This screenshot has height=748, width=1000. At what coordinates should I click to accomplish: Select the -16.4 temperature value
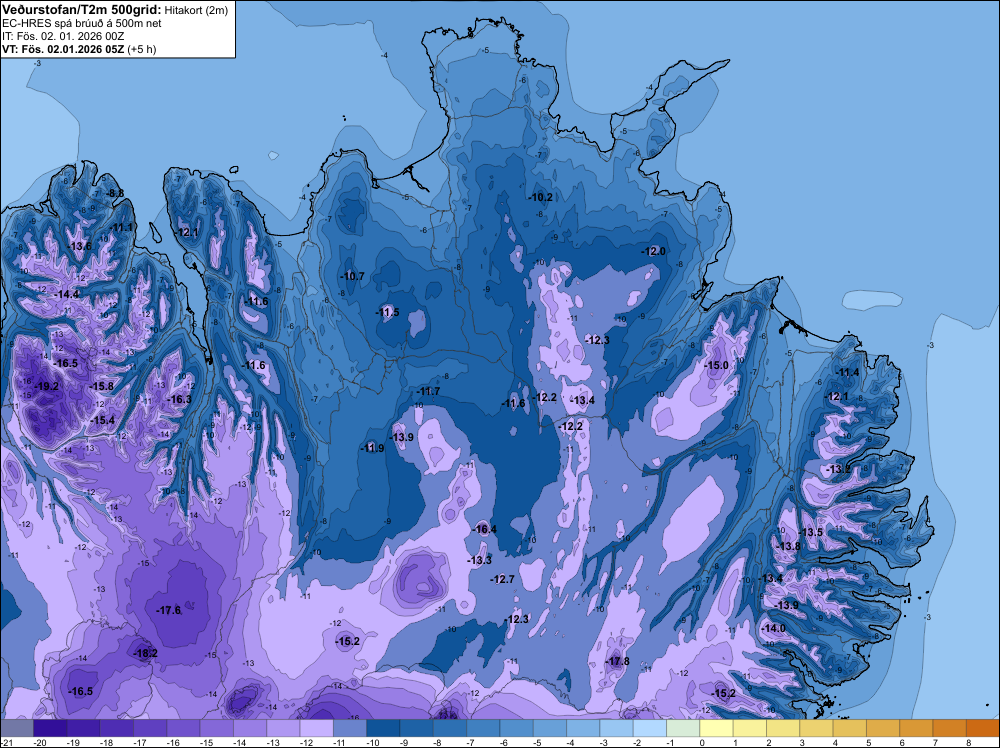click(x=484, y=529)
